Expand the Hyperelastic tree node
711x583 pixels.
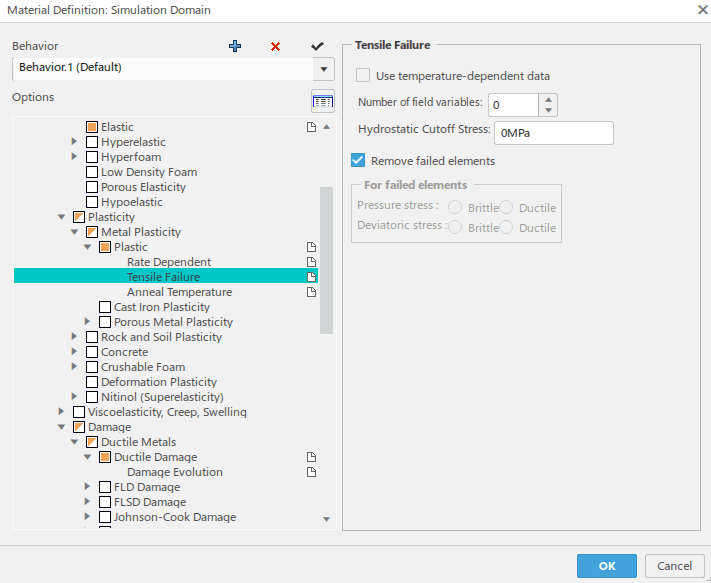point(74,141)
